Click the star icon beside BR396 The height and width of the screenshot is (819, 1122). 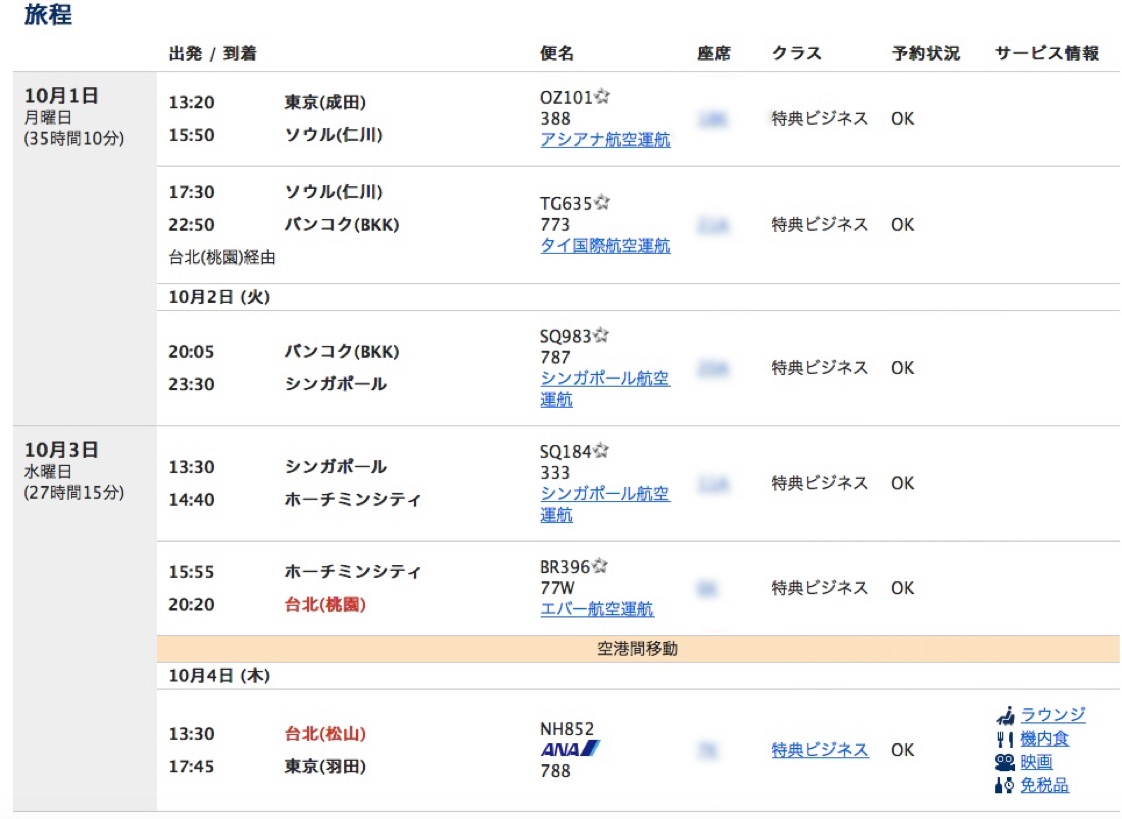pos(600,566)
